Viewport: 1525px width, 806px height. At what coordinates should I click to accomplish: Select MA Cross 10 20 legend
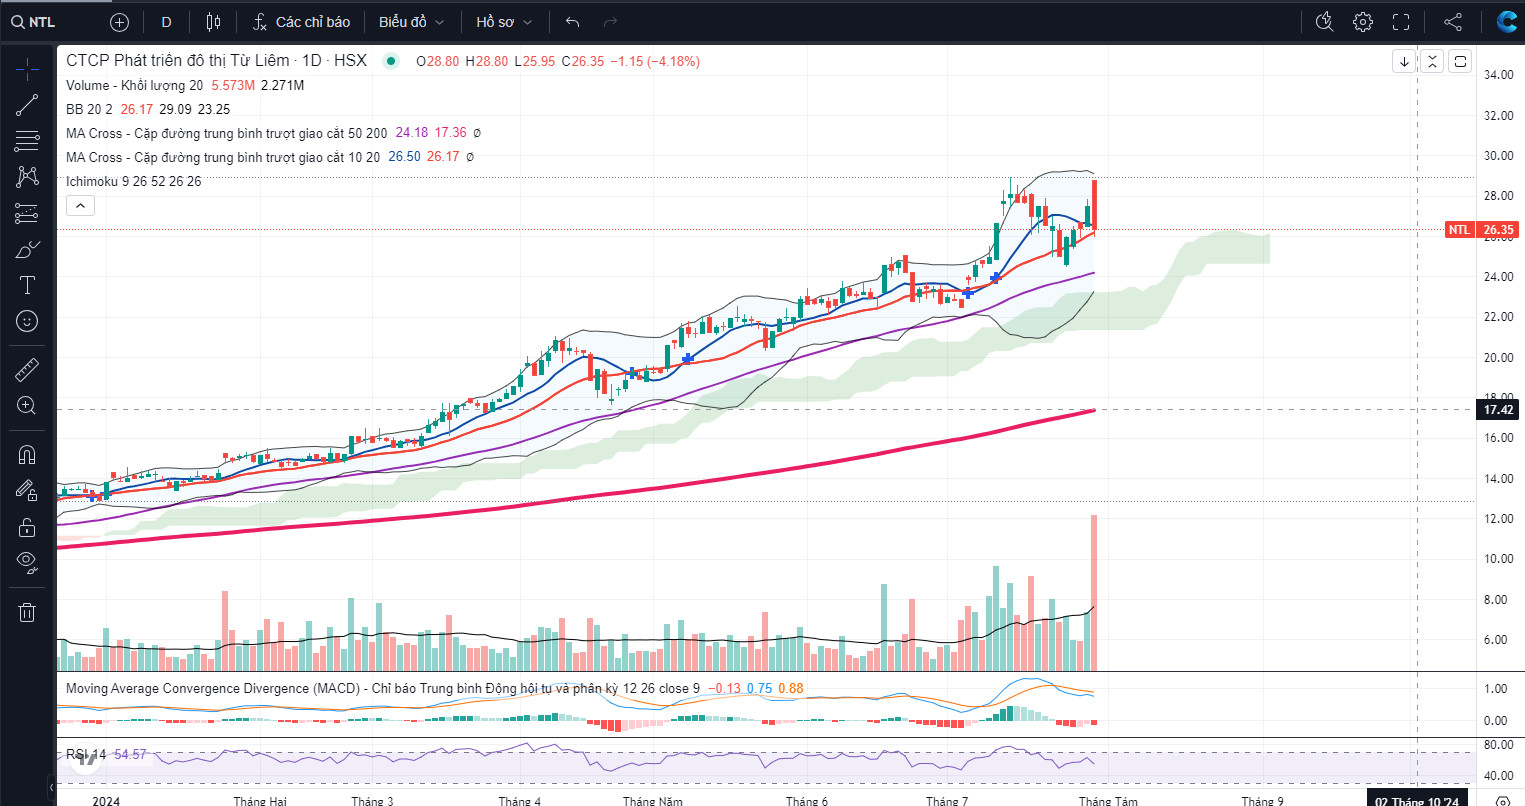pos(223,157)
